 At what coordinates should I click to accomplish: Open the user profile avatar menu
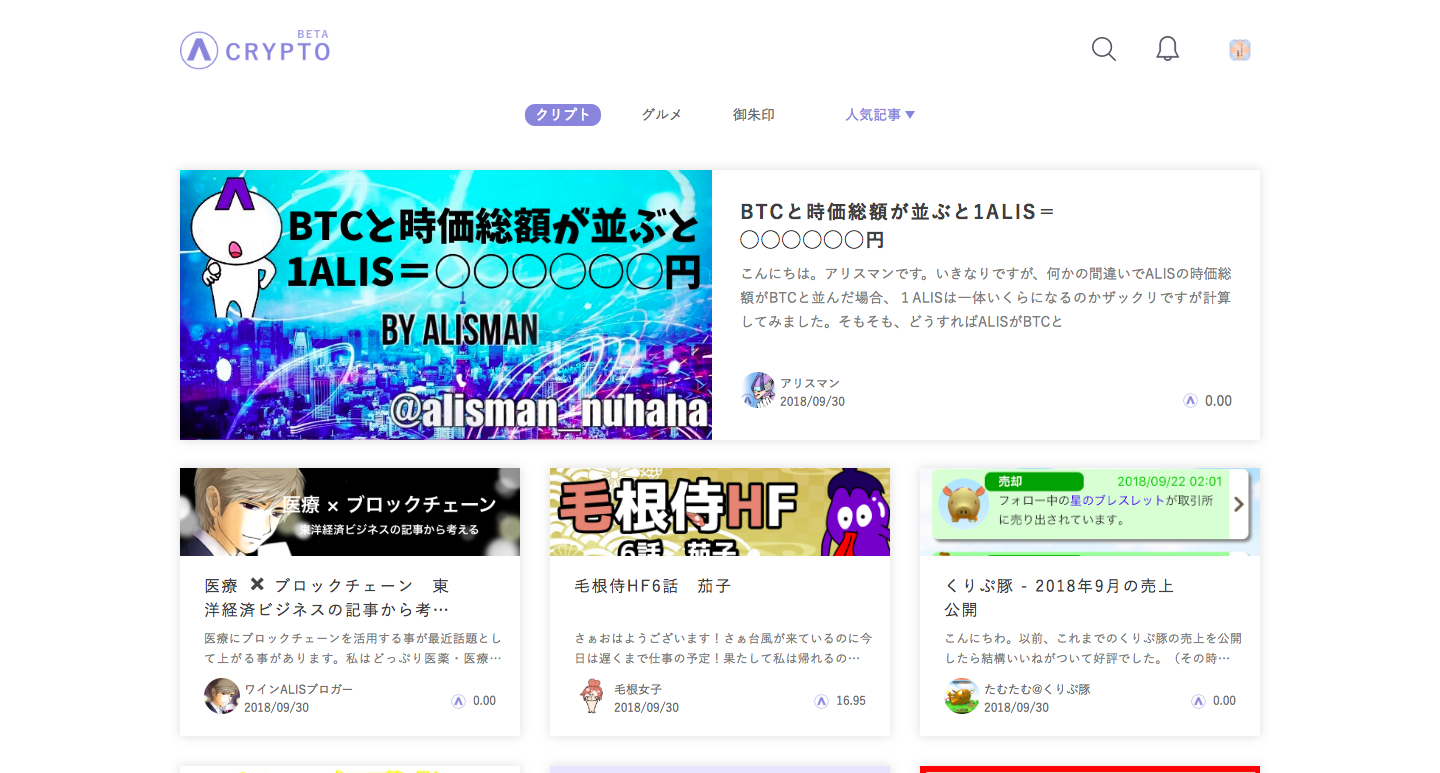(1240, 50)
